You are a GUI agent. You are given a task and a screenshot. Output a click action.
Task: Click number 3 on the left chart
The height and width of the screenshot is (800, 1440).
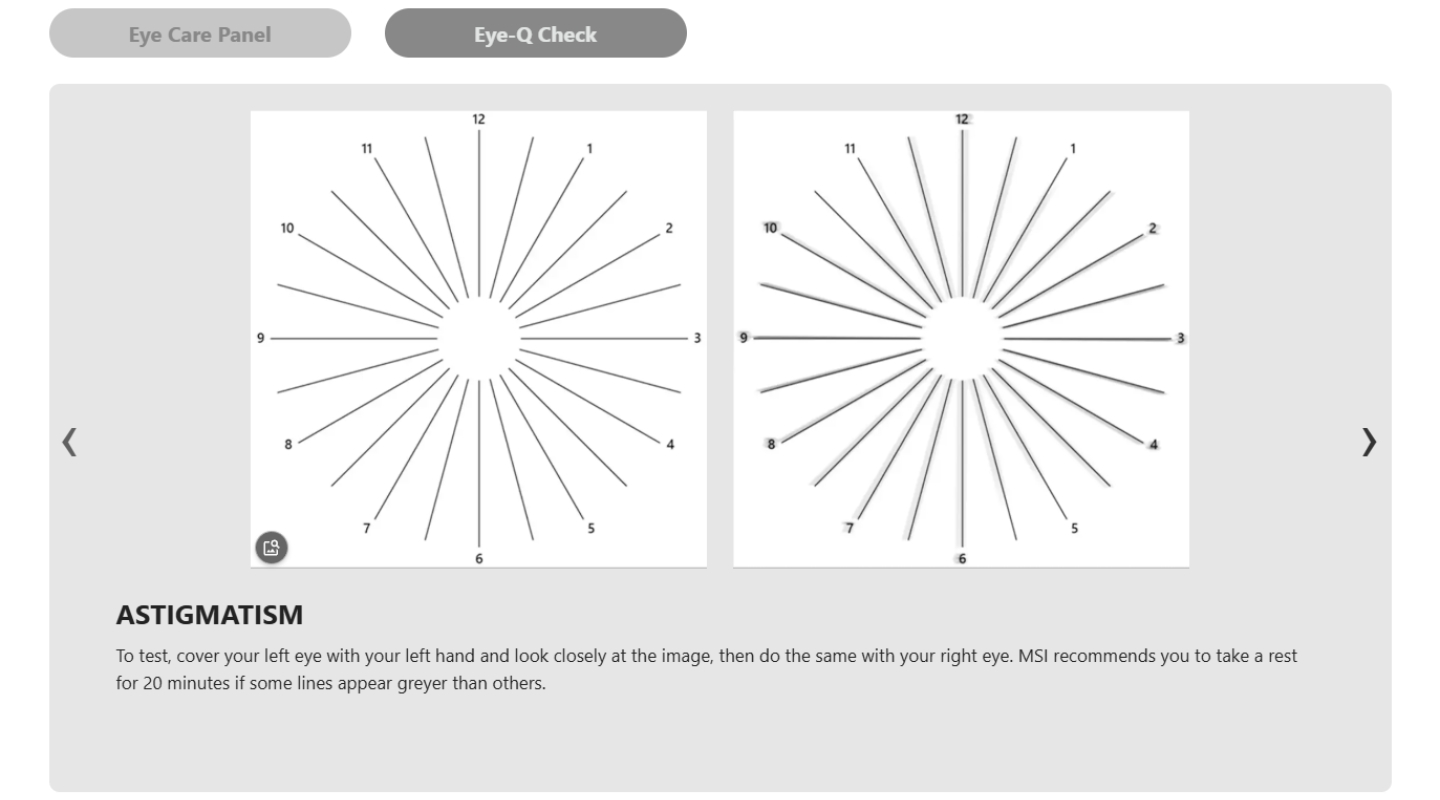(697, 338)
